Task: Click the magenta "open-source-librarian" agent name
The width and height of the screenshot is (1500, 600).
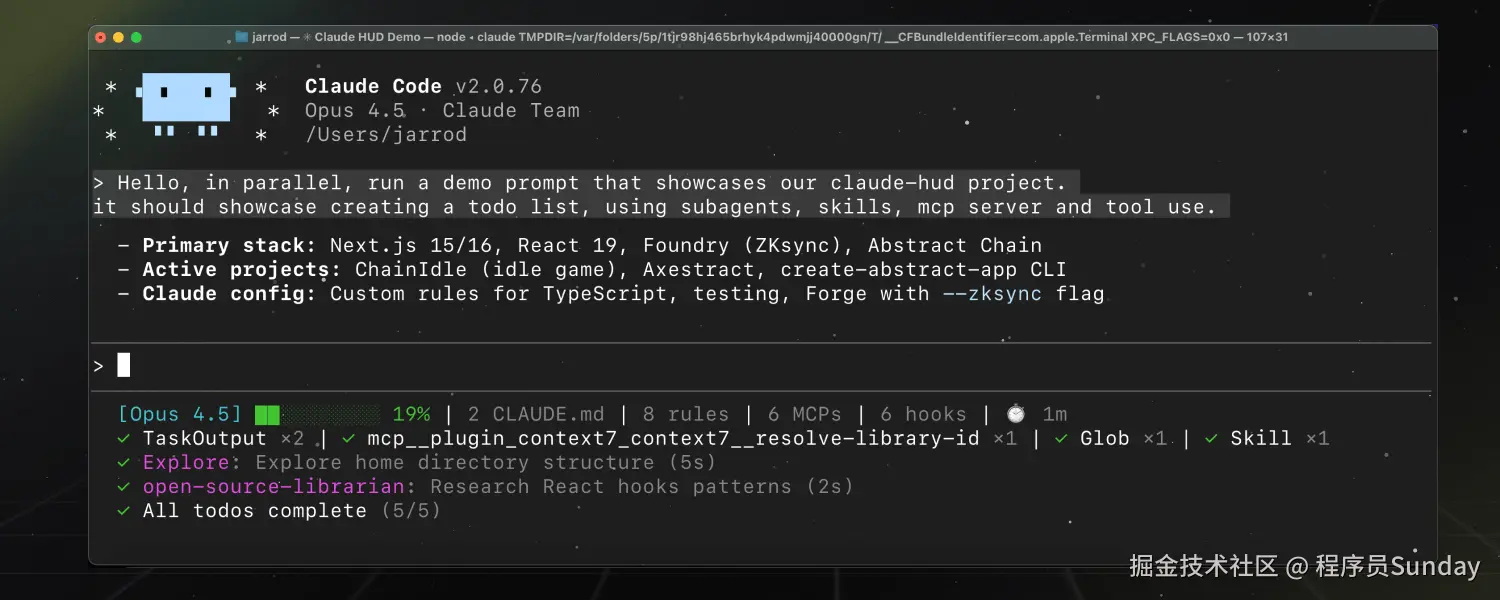Action: coord(273,486)
